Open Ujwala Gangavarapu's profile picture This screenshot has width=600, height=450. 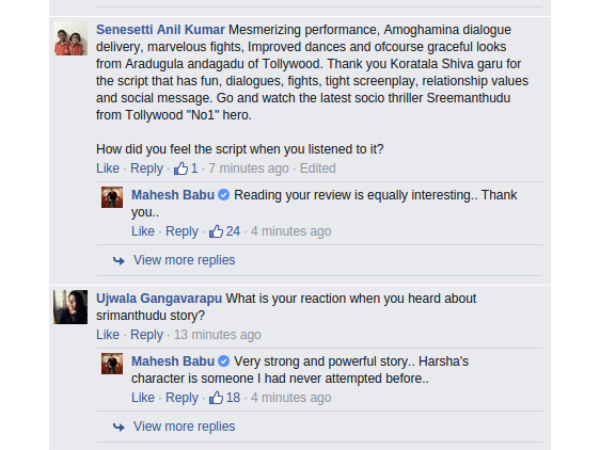click(71, 306)
